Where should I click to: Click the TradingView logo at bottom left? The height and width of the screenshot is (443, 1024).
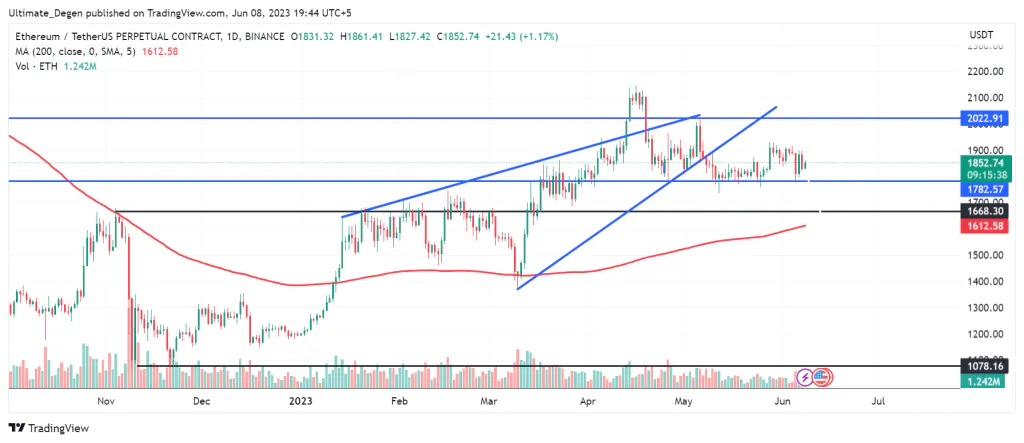49,428
